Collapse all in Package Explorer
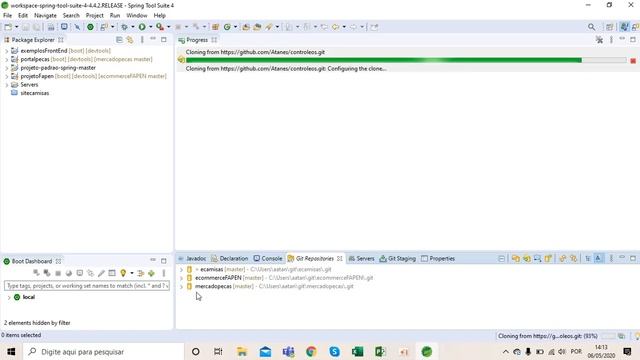The image size is (640, 360). pos(119,40)
